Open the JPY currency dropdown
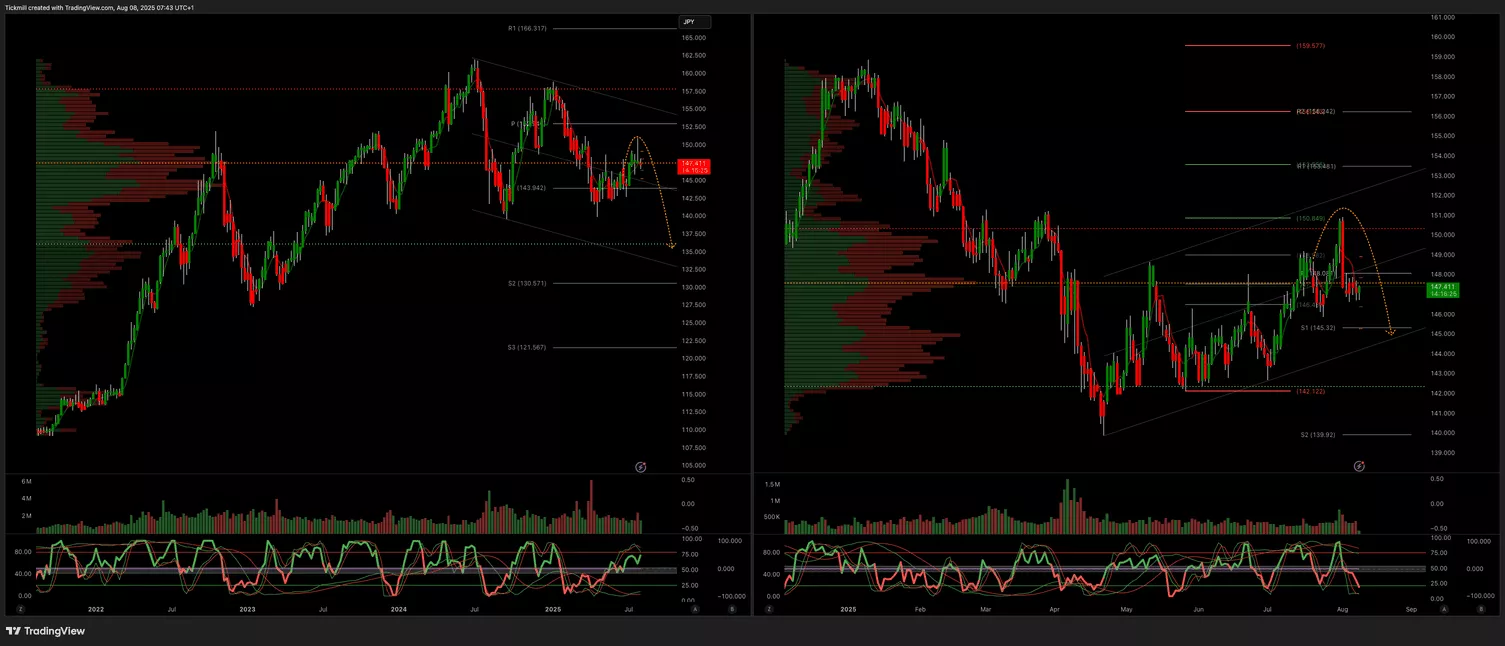Screen dimensions: 1505x646 [x=694, y=22]
